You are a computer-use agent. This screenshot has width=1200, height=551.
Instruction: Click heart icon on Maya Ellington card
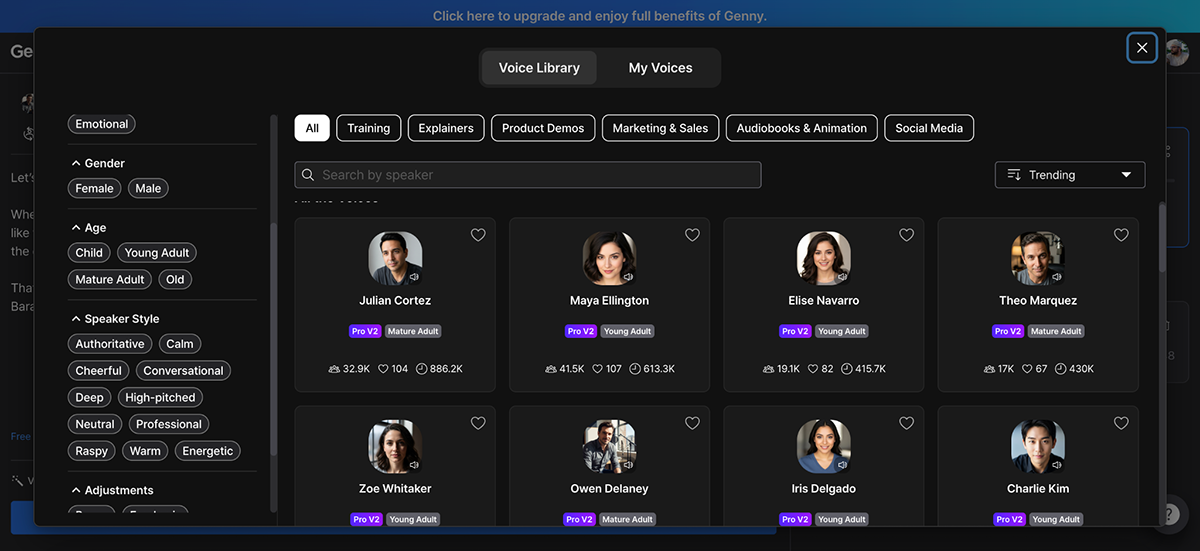point(692,235)
